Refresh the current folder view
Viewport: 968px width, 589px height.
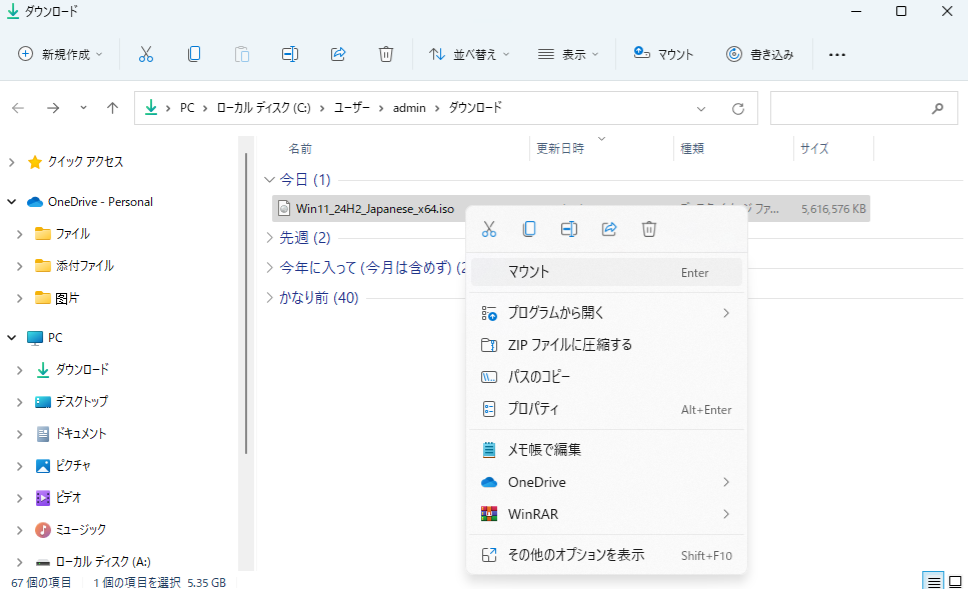(x=738, y=108)
